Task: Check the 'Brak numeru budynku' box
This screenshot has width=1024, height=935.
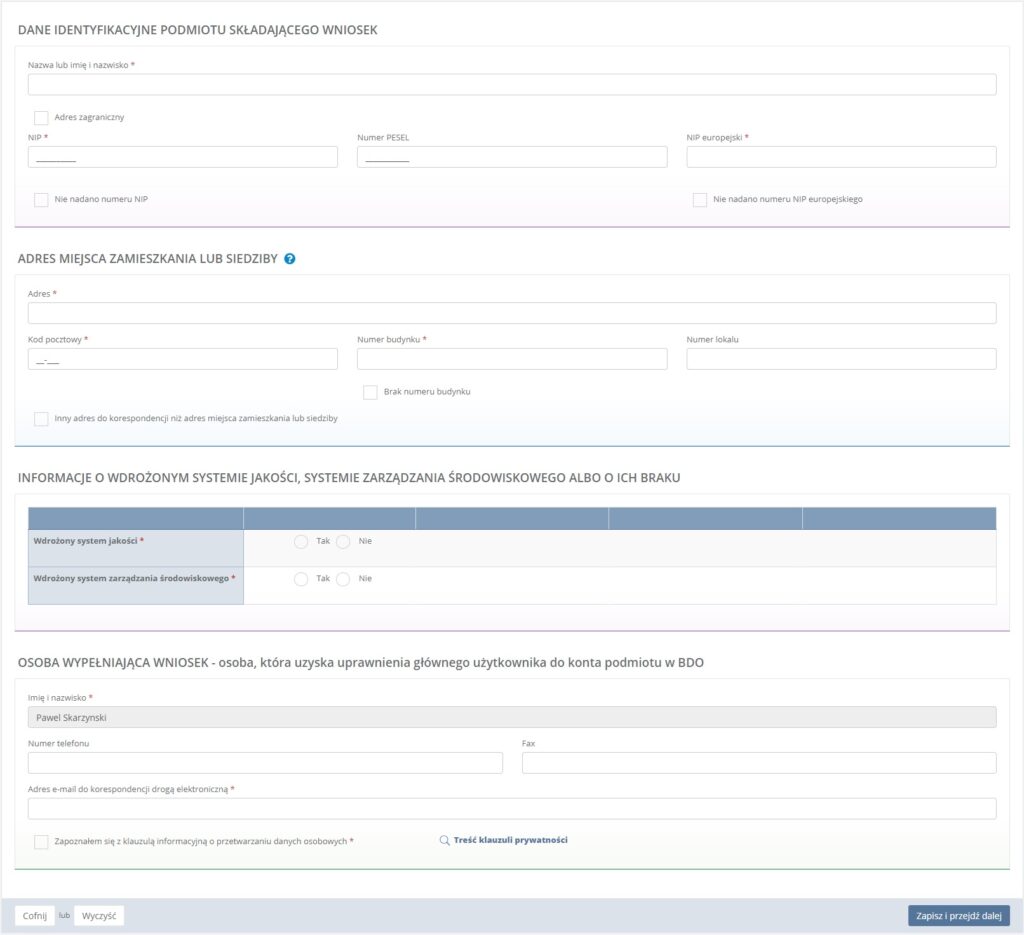Action: pos(370,392)
